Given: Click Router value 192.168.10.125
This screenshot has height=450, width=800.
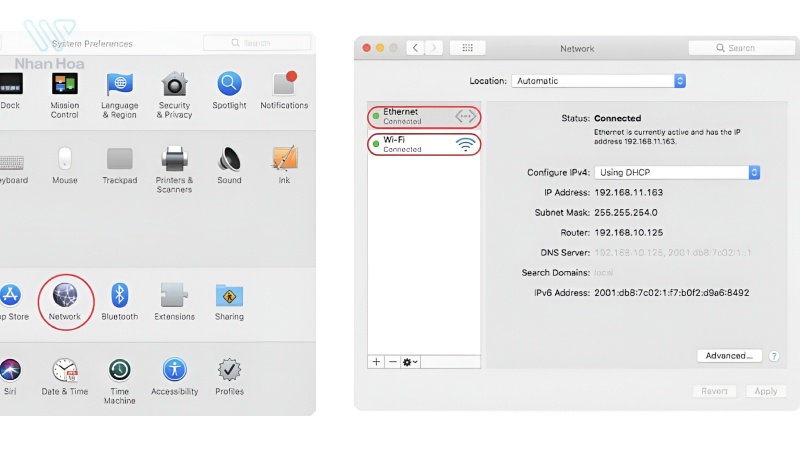Looking at the screenshot, I should [x=629, y=232].
